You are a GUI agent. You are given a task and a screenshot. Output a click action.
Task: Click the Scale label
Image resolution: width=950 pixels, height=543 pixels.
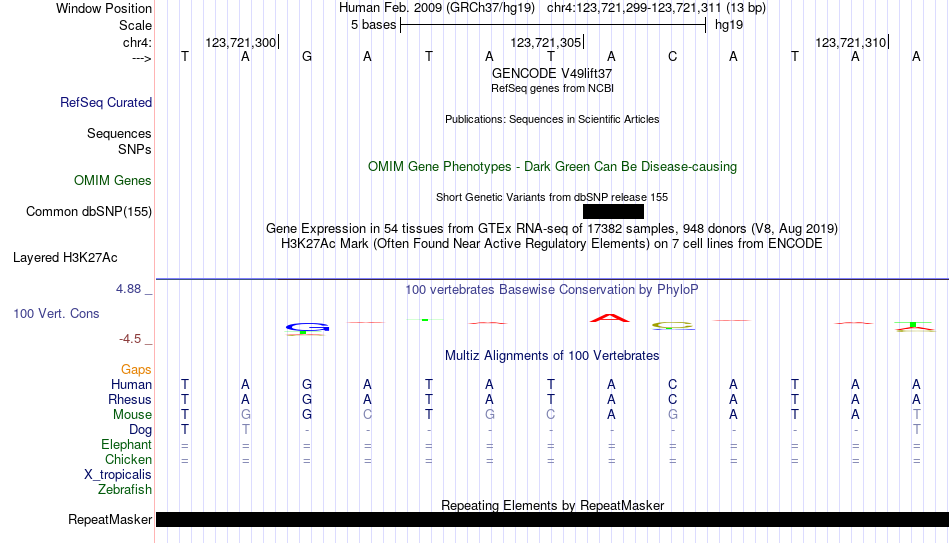coord(135,25)
